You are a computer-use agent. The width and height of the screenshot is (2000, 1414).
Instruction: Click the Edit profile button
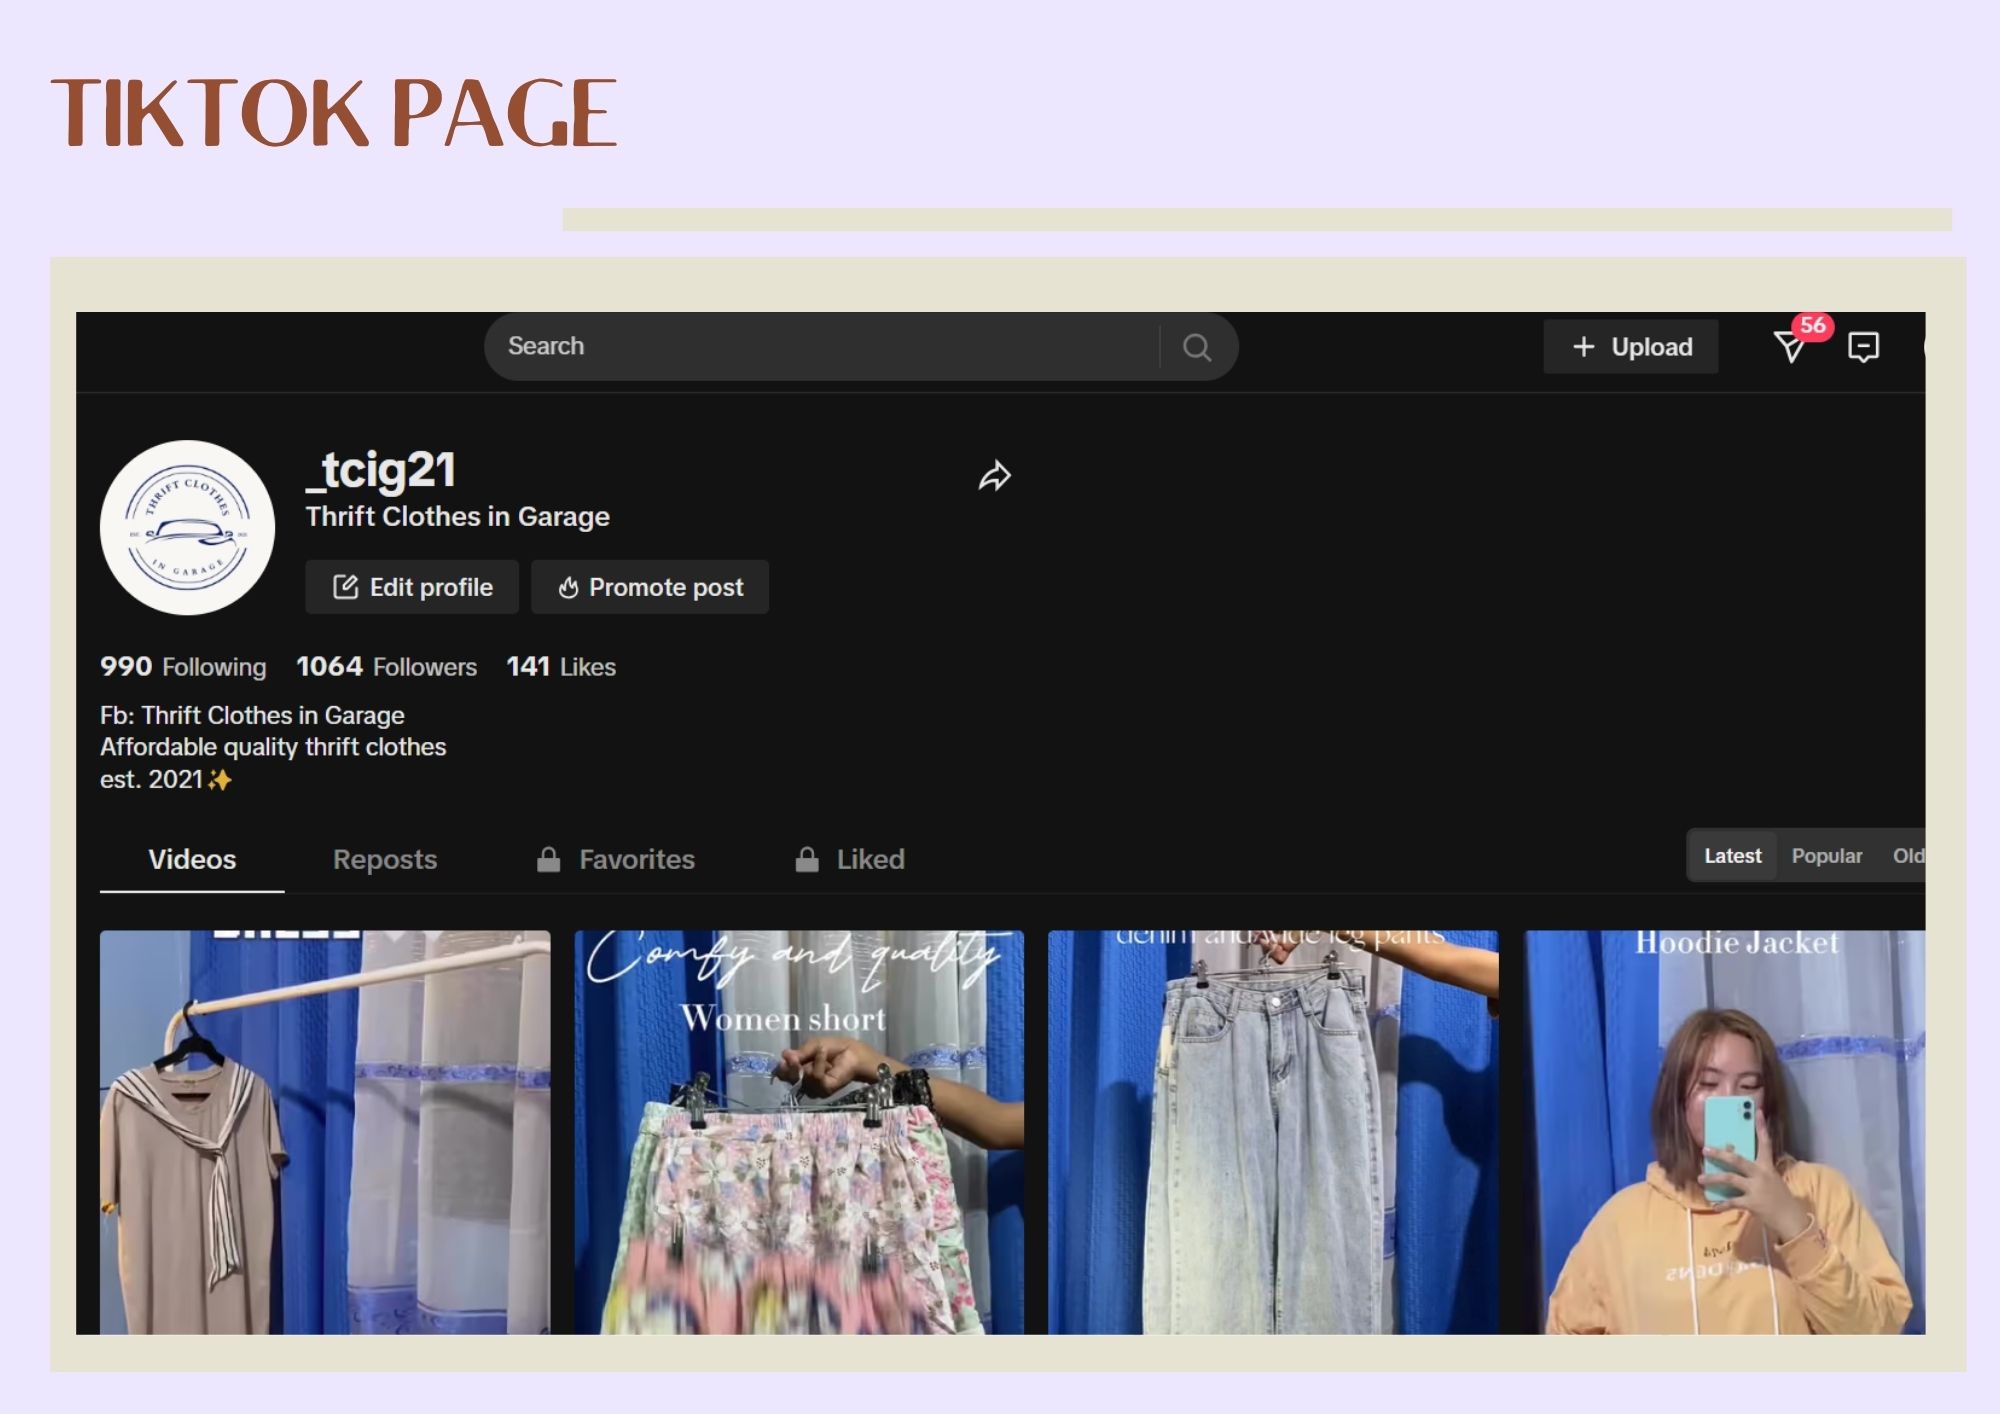click(412, 587)
